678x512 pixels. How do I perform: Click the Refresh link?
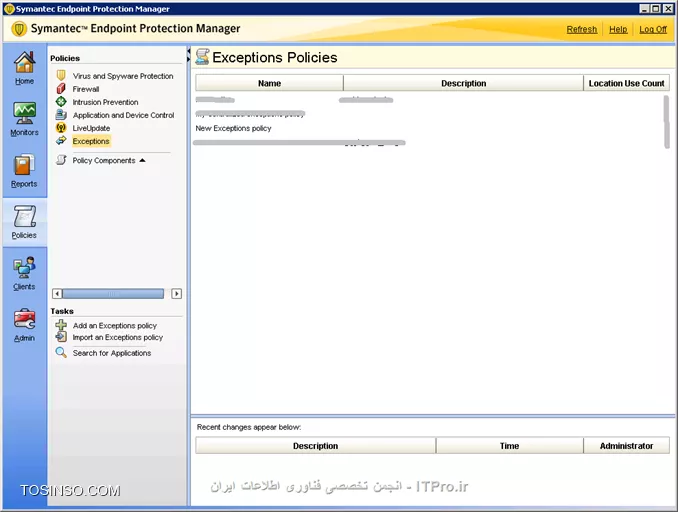[x=582, y=29]
